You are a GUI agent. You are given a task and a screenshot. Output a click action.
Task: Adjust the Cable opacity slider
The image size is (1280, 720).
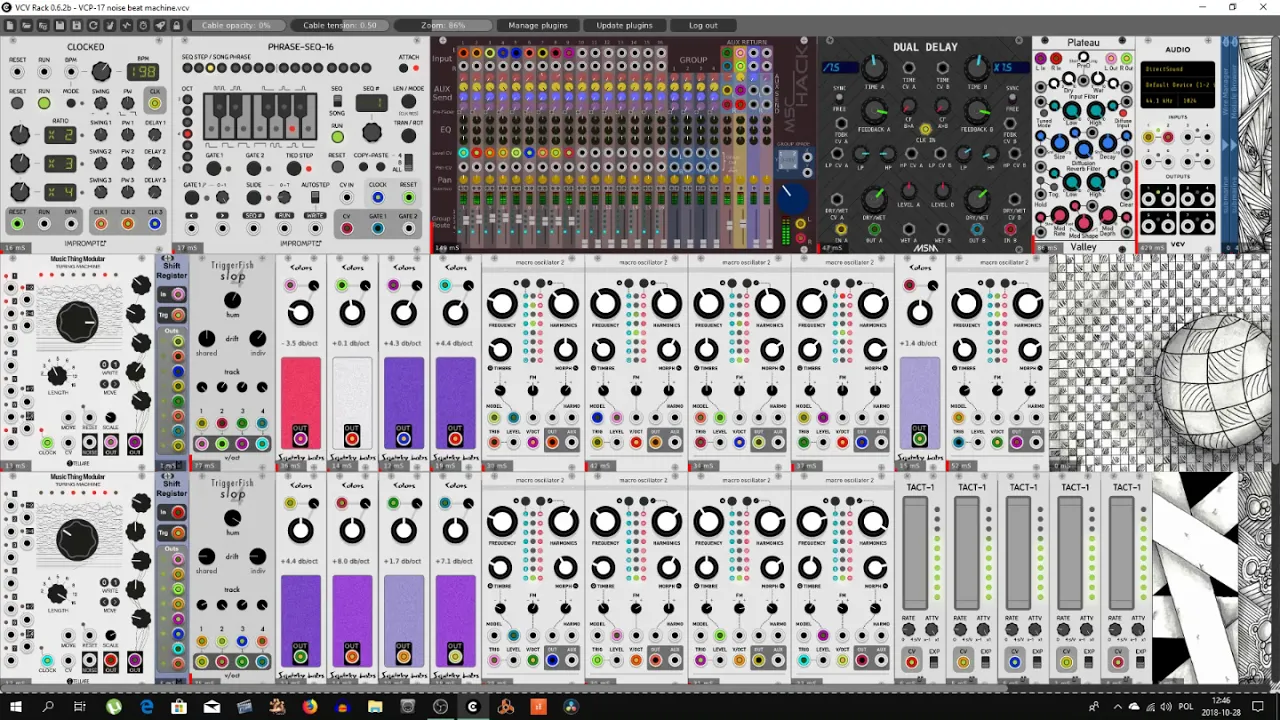237,25
